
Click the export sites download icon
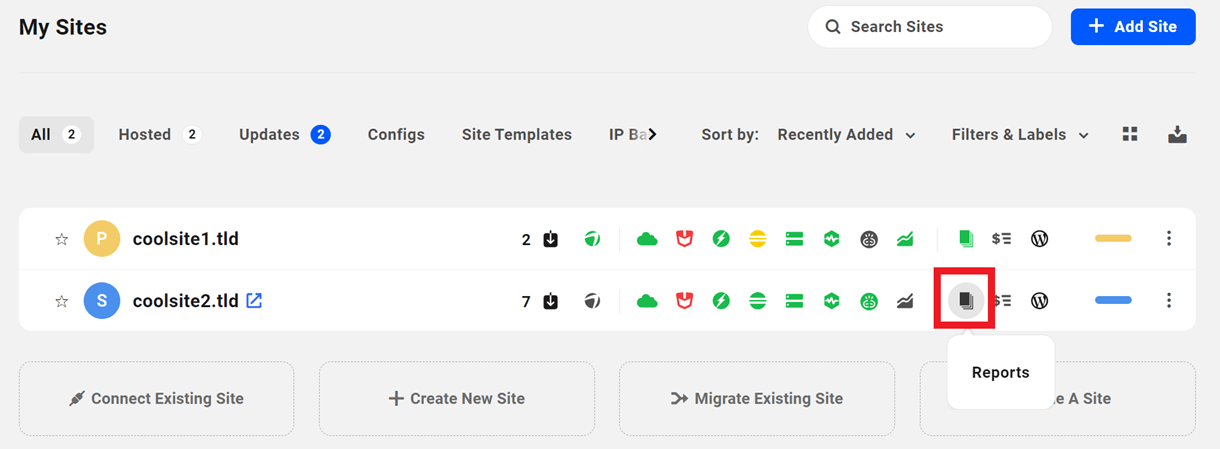[x=1177, y=134]
